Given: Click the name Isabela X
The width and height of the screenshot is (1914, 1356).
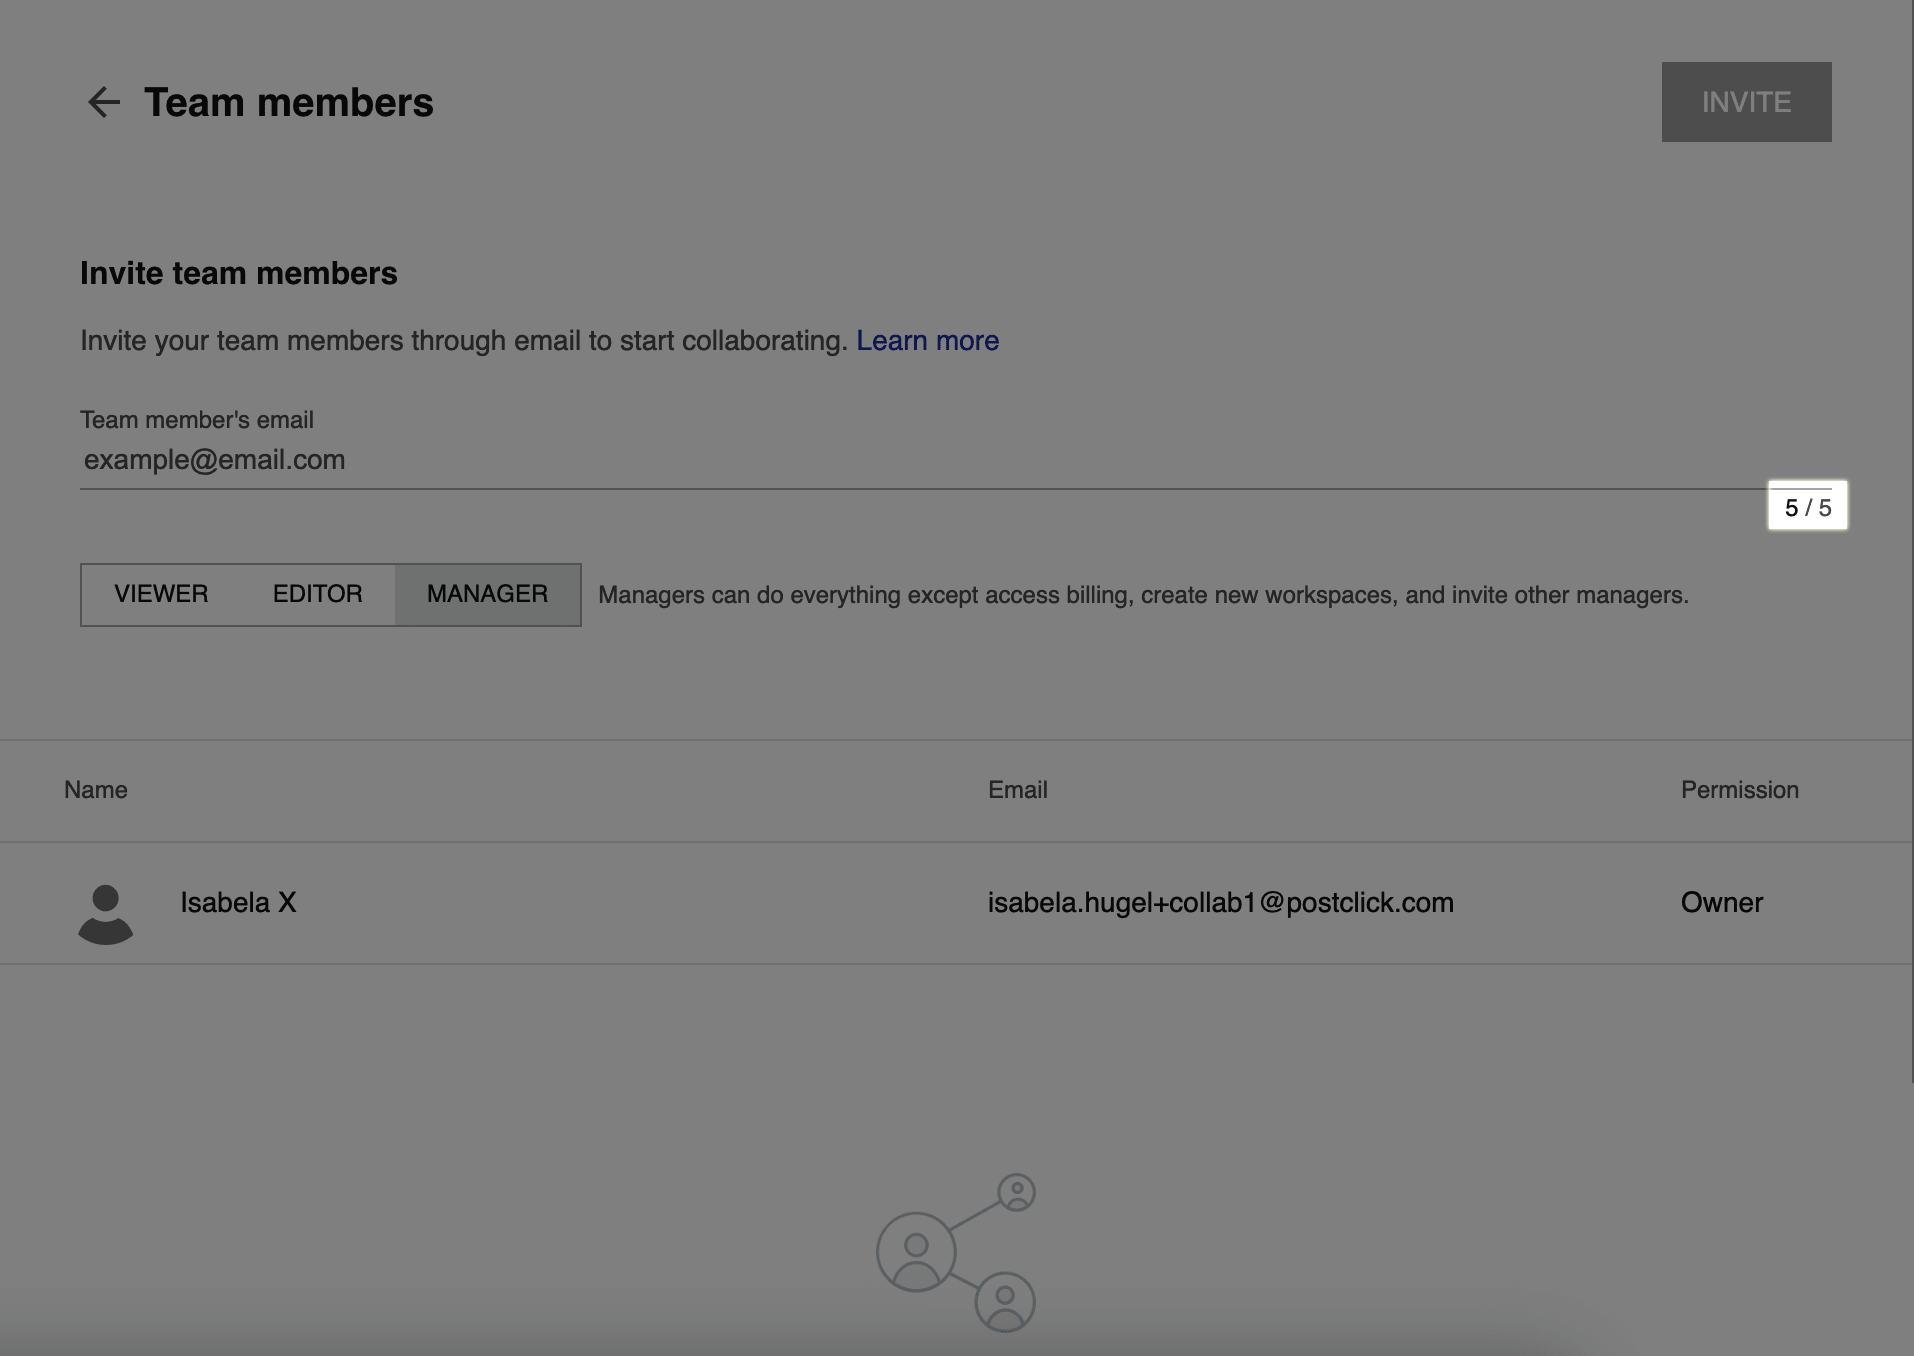Looking at the screenshot, I should pos(238,903).
